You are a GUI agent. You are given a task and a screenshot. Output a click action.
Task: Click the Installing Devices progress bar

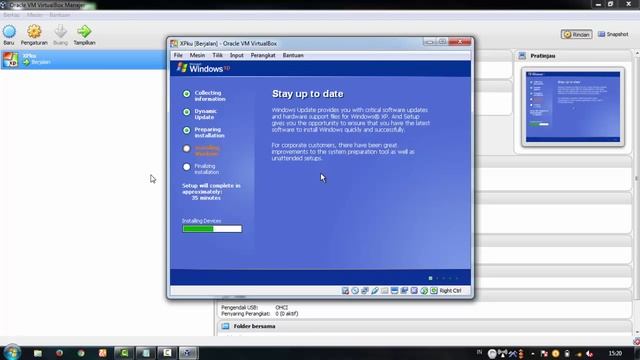[212, 229]
